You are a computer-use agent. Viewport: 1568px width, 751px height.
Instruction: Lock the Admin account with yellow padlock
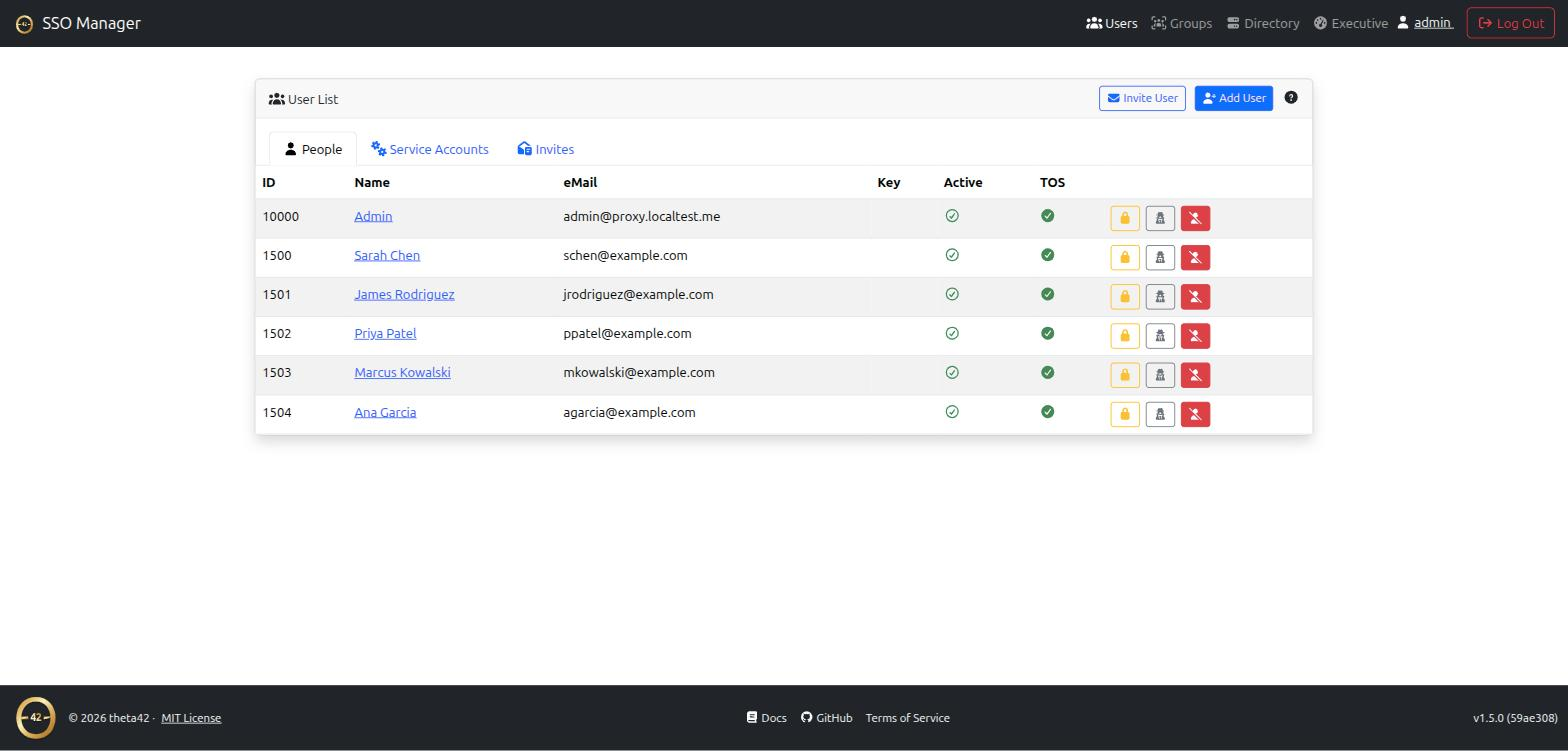tap(1125, 218)
